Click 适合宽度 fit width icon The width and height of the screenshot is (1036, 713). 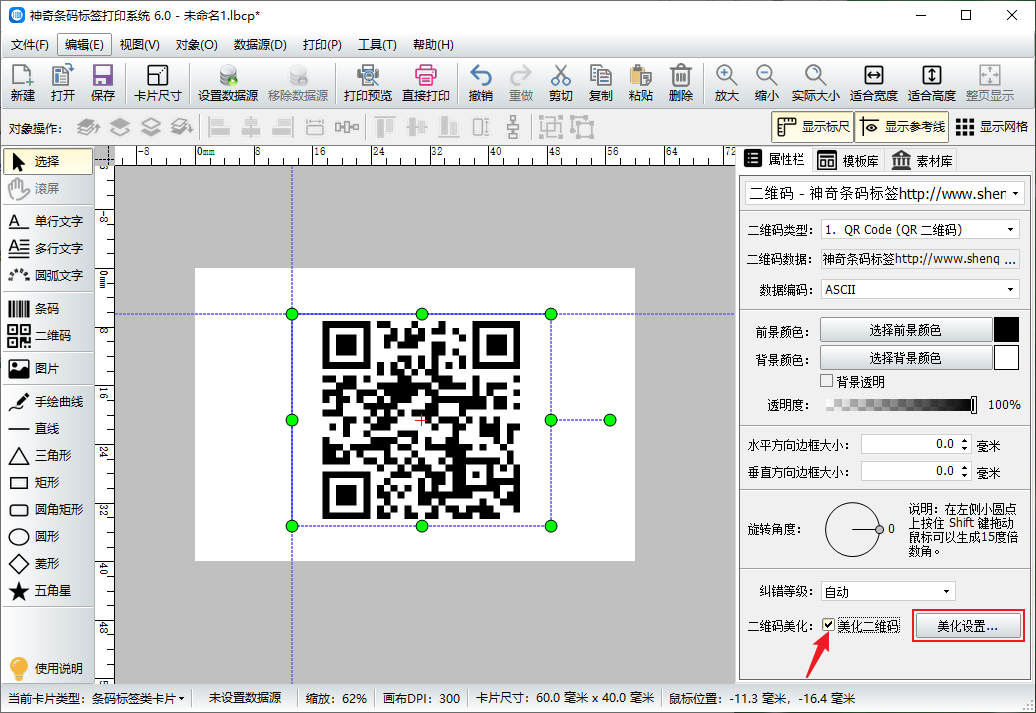873,83
